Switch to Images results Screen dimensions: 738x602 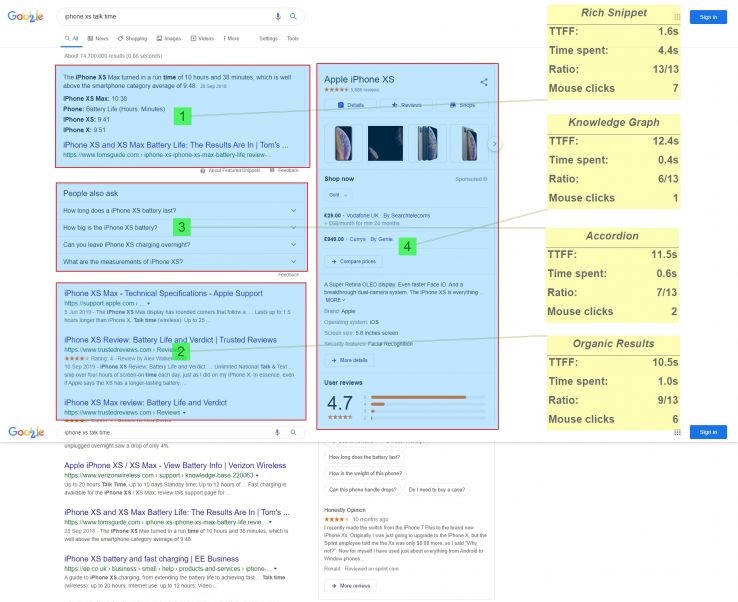coord(169,39)
